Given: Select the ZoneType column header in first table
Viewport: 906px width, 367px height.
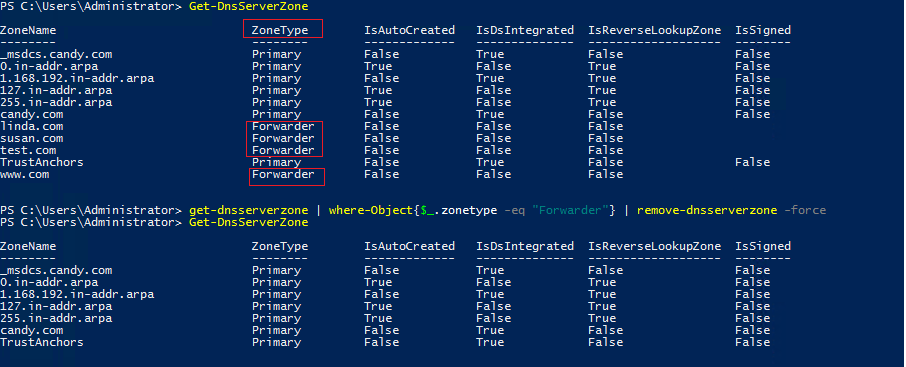Looking at the screenshot, I should pyautogui.click(x=280, y=29).
